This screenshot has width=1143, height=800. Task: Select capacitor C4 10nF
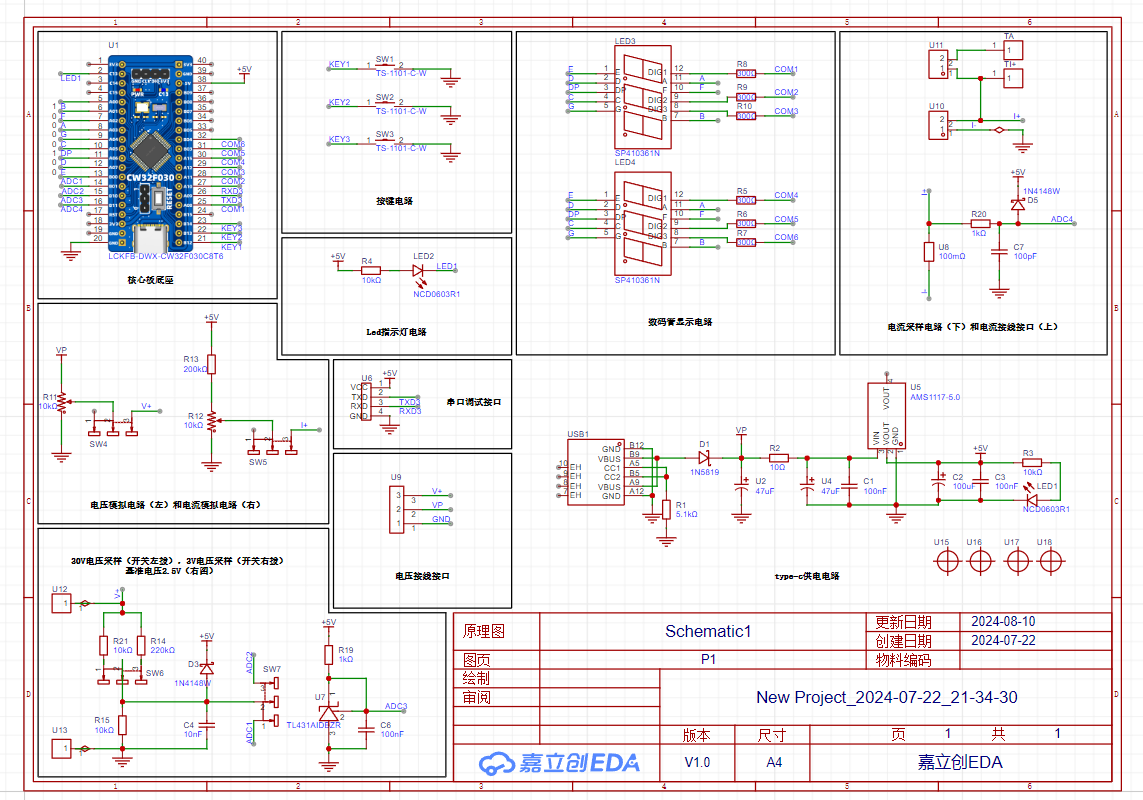(207, 725)
